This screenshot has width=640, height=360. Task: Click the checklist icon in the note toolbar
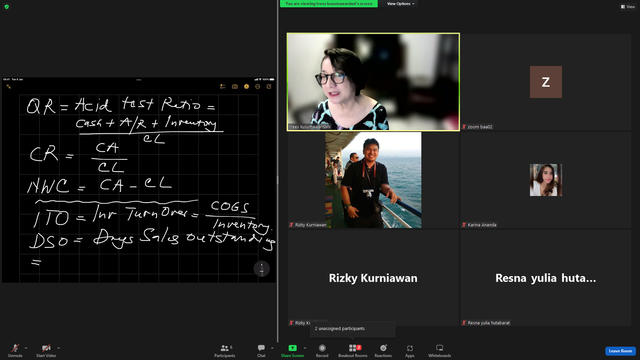222,87
